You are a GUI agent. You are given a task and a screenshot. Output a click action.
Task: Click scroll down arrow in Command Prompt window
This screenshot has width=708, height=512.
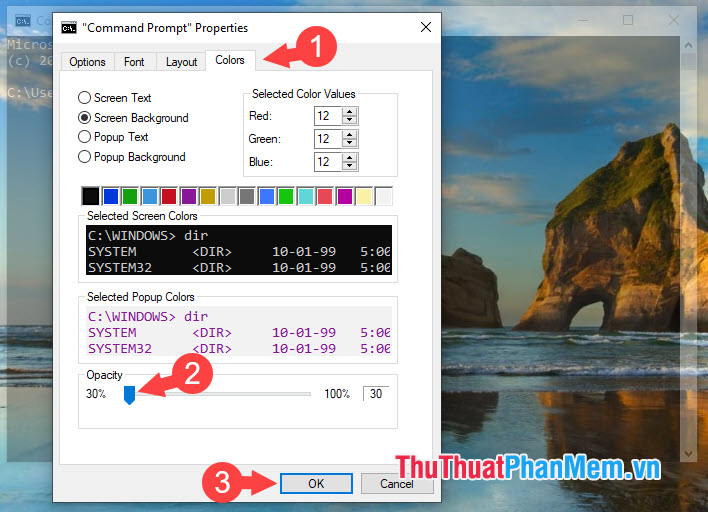point(688,453)
